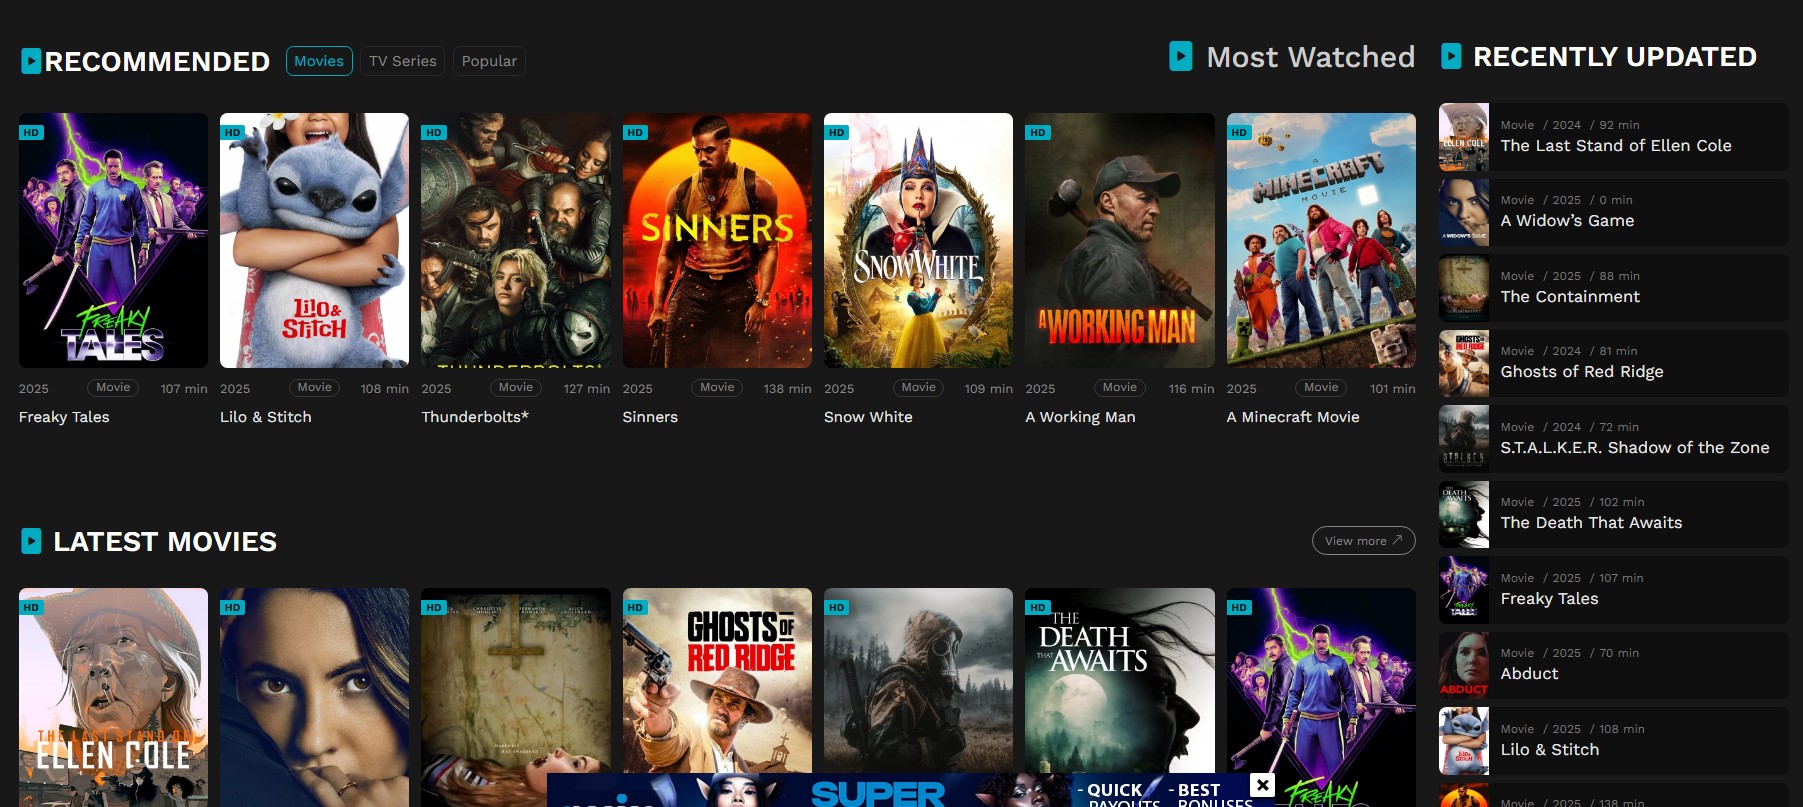The image size is (1803, 807).
Task: Open the A Minecraft Movie poster
Action: (x=1321, y=240)
